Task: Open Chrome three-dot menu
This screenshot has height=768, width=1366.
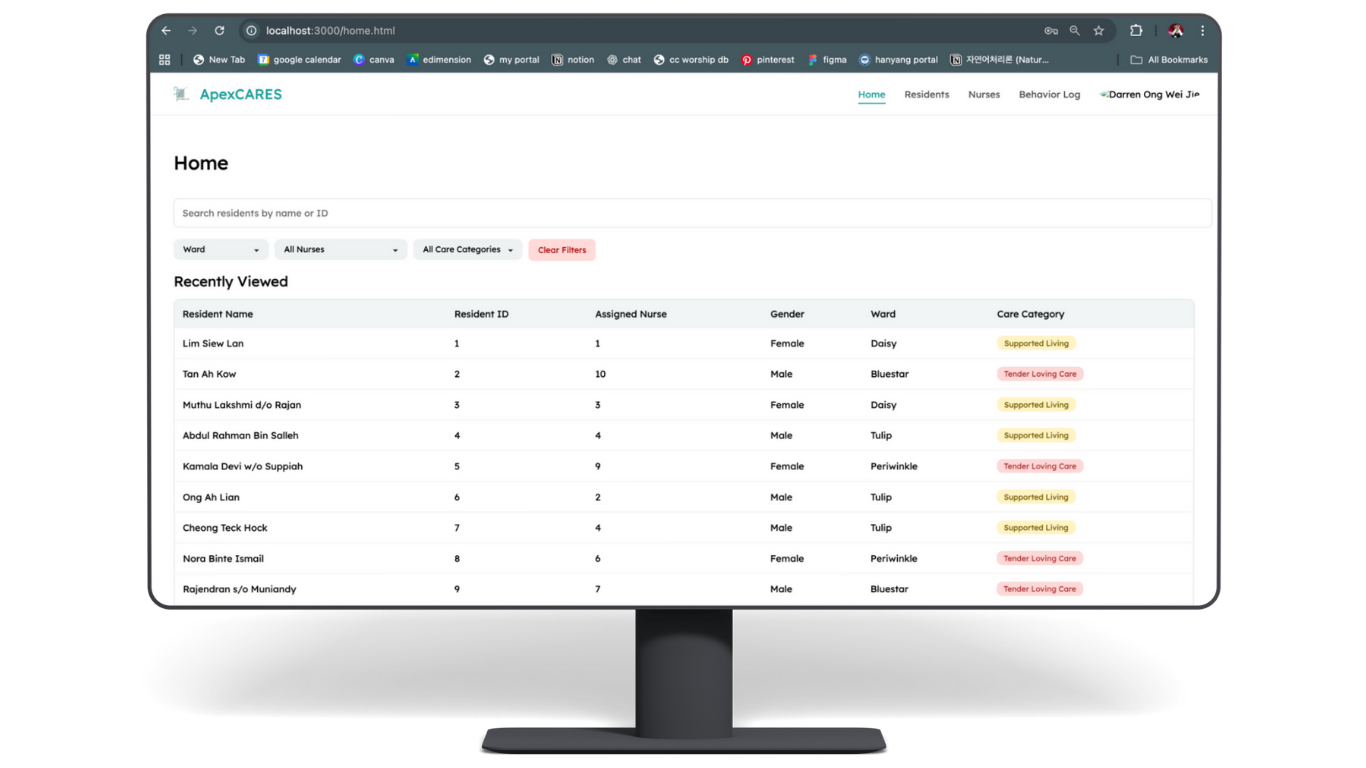Action: (1202, 31)
